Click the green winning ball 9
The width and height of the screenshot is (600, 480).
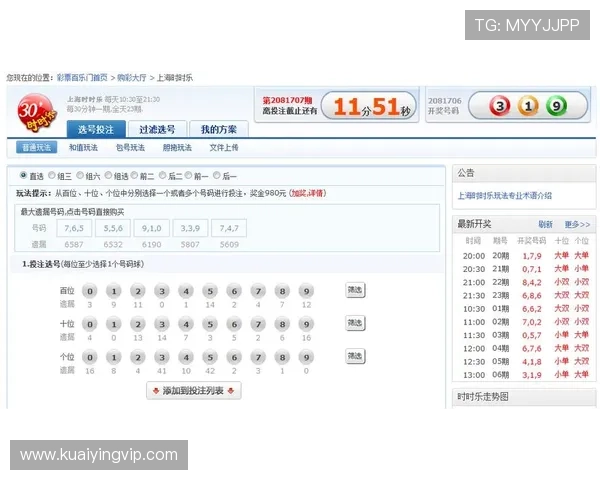pyautogui.click(x=556, y=106)
